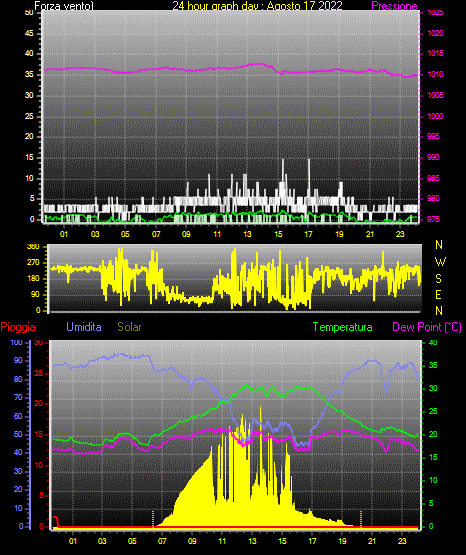The height and width of the screenshot is (555, 466).
Task: Click hour 11 on the bottom graph axis
Action: (x=222, y=541)
